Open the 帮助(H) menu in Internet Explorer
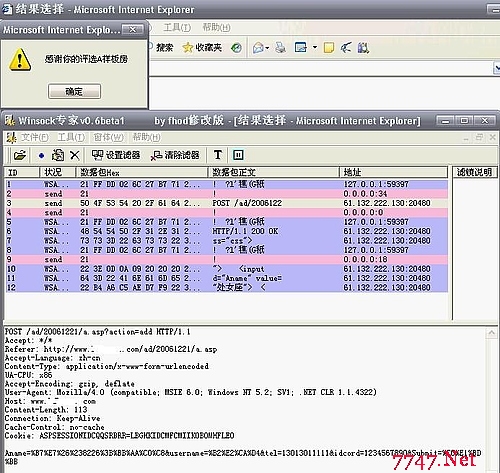 pos(216,27)
